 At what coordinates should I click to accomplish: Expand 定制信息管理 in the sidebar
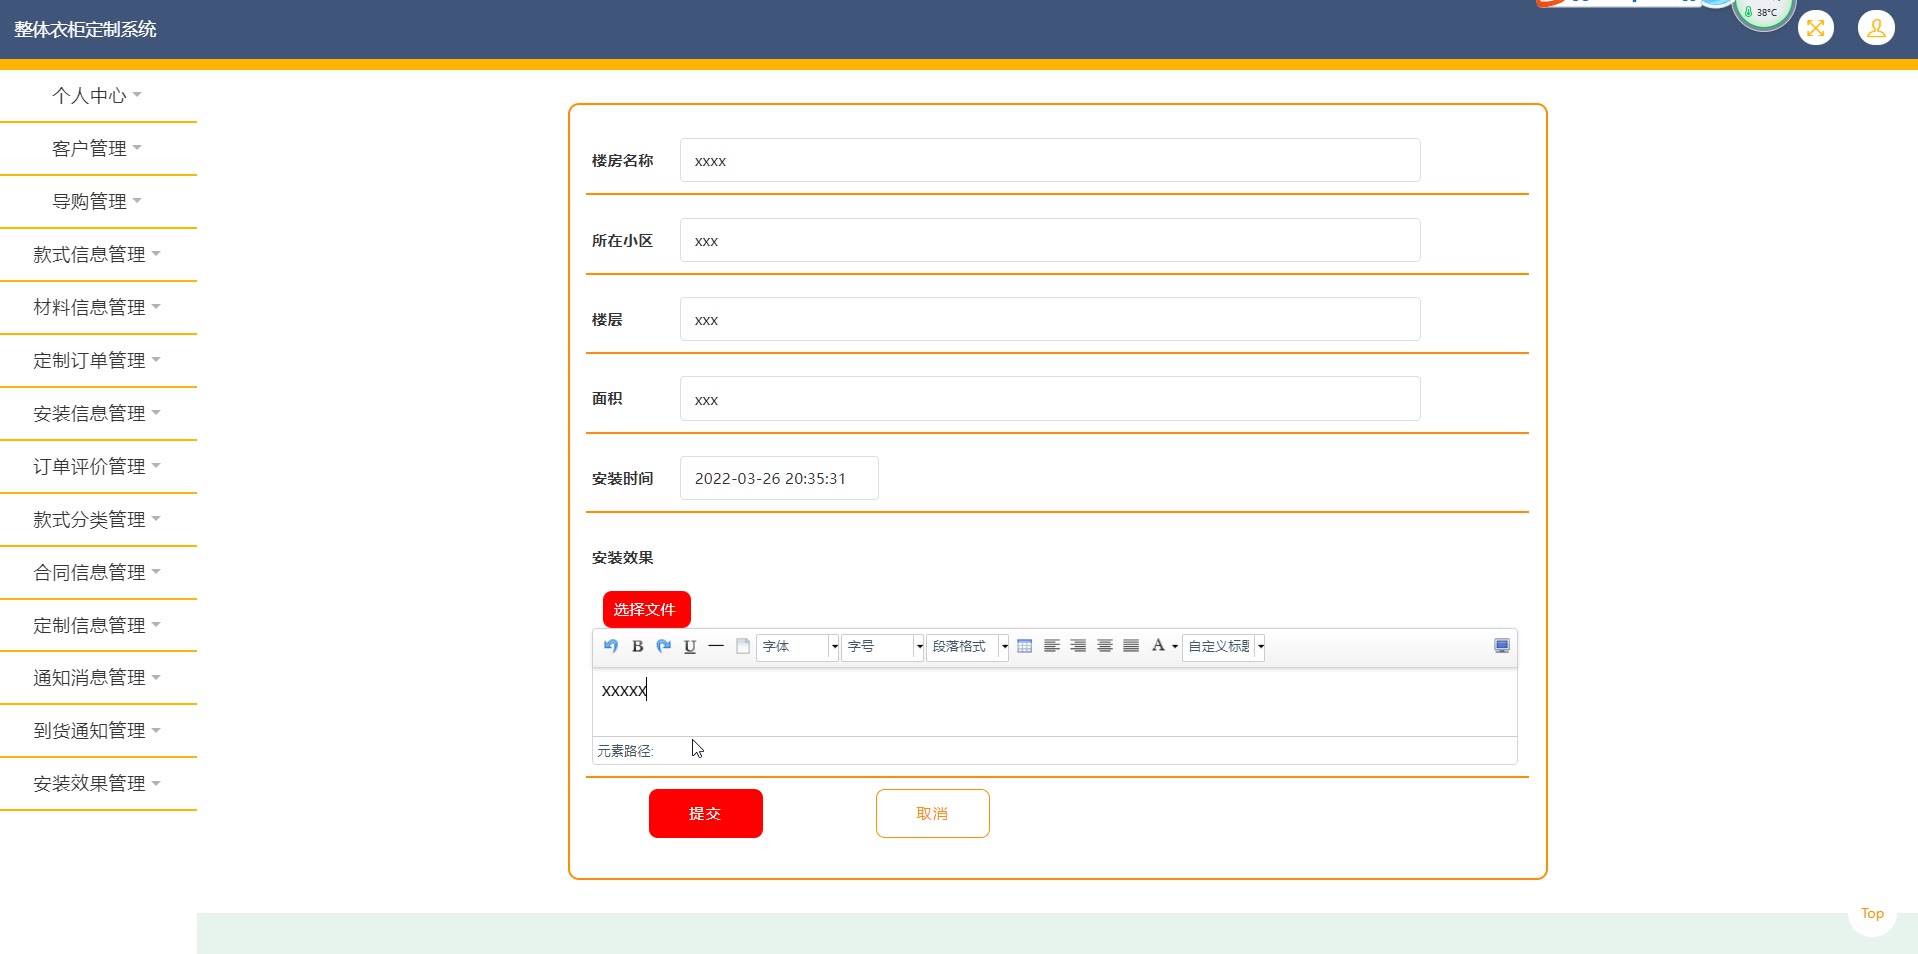coord(98,626)
